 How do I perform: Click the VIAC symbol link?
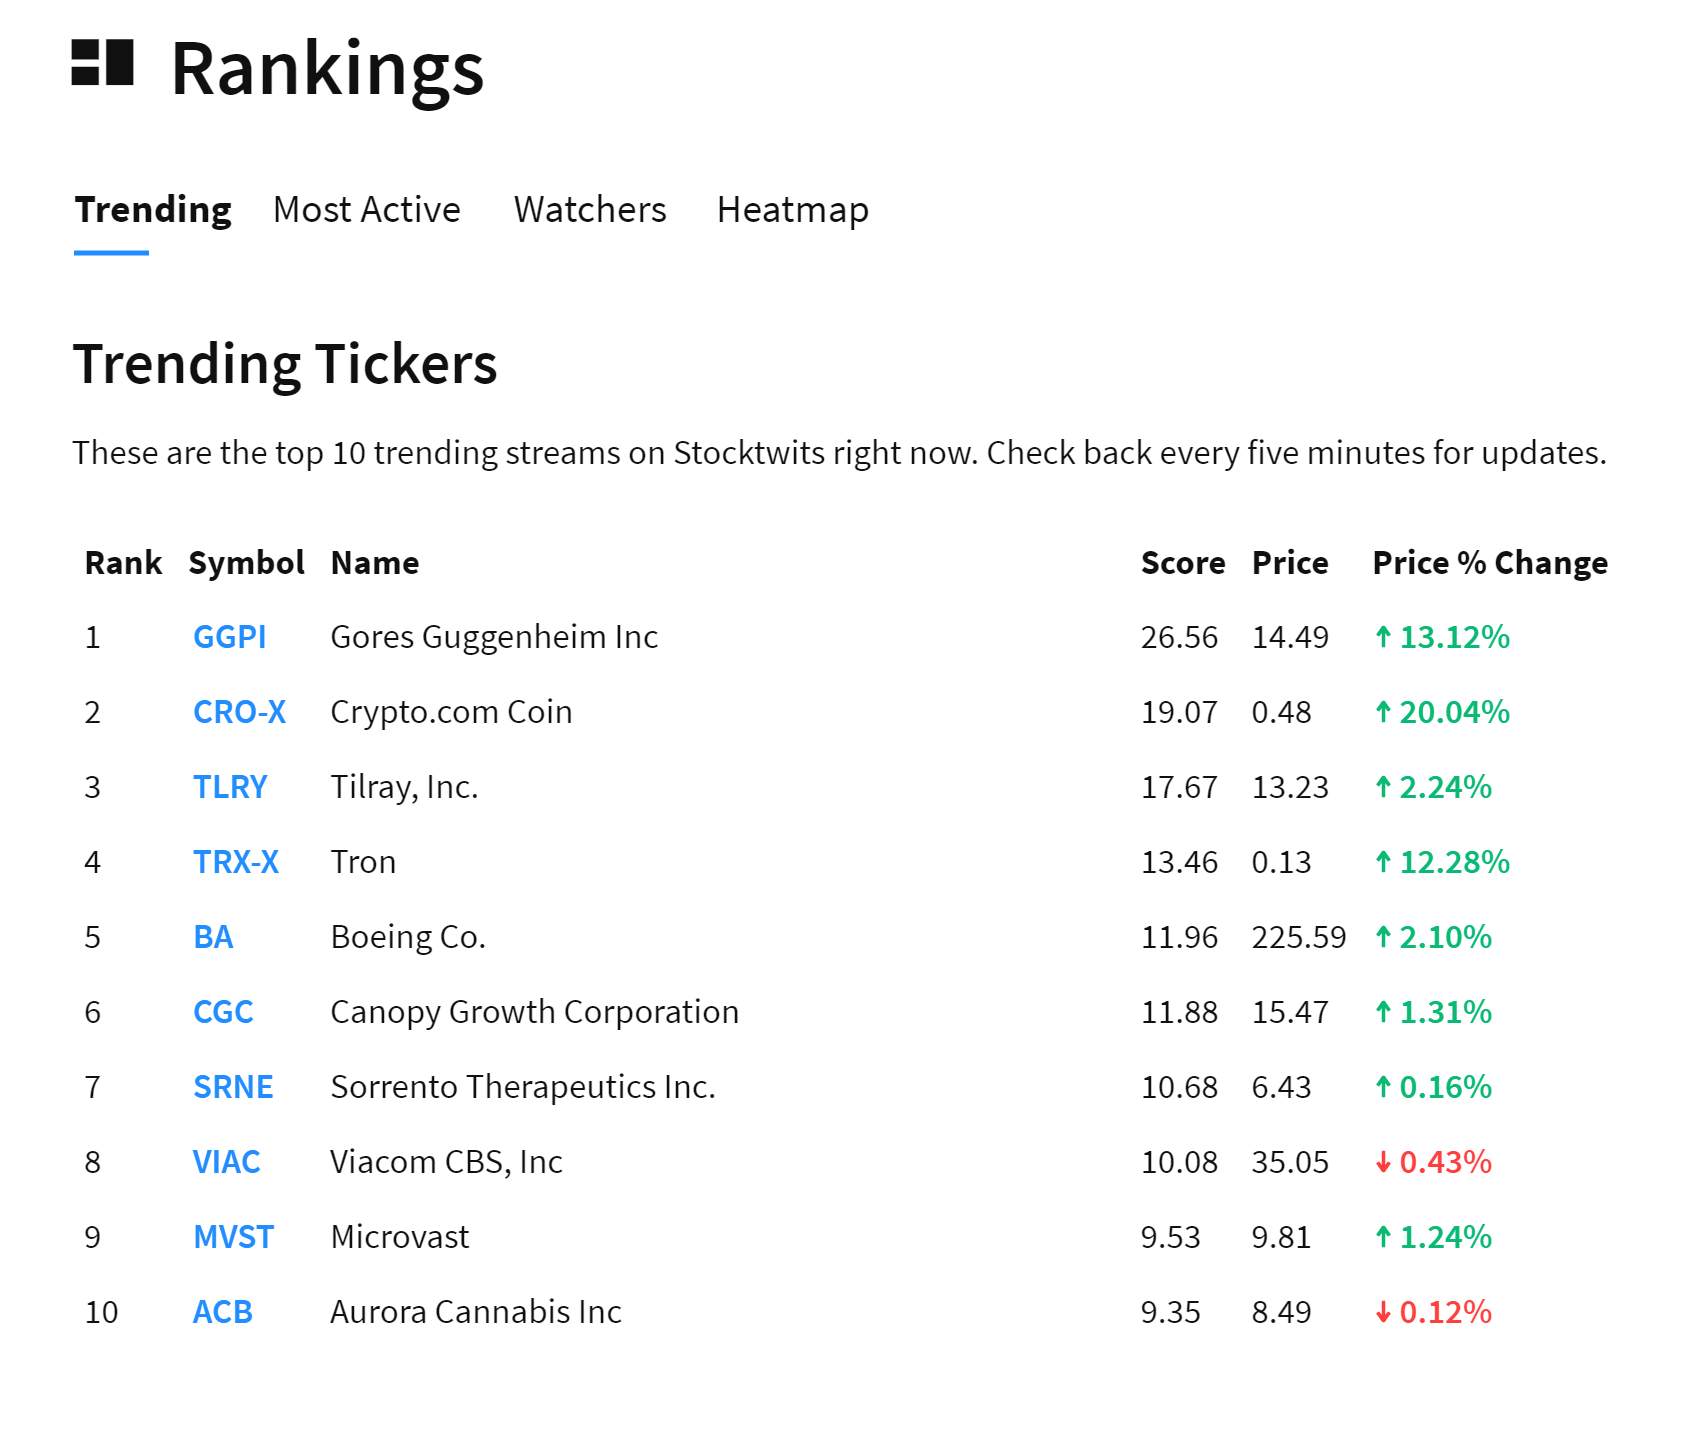(226, 1162)
